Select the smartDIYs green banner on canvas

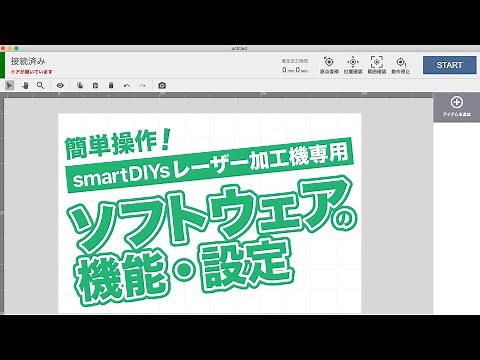tap(210, 164)
